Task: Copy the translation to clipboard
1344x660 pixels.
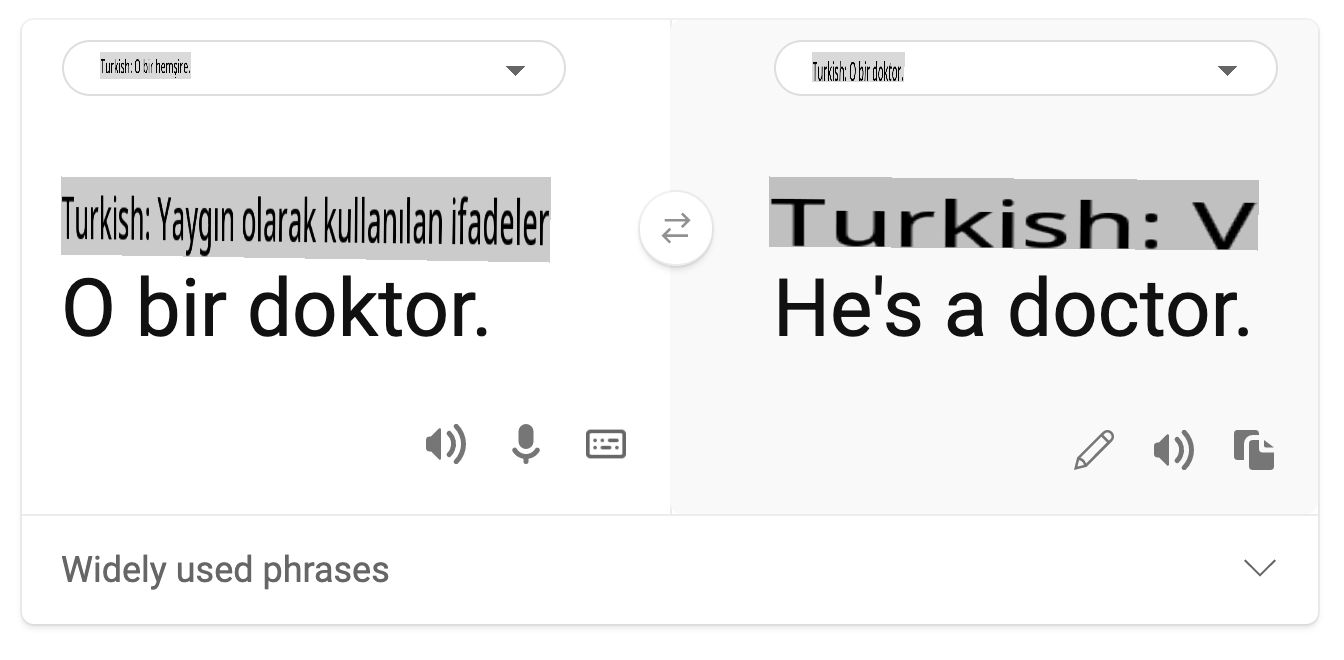Action: click(1254, 450)
